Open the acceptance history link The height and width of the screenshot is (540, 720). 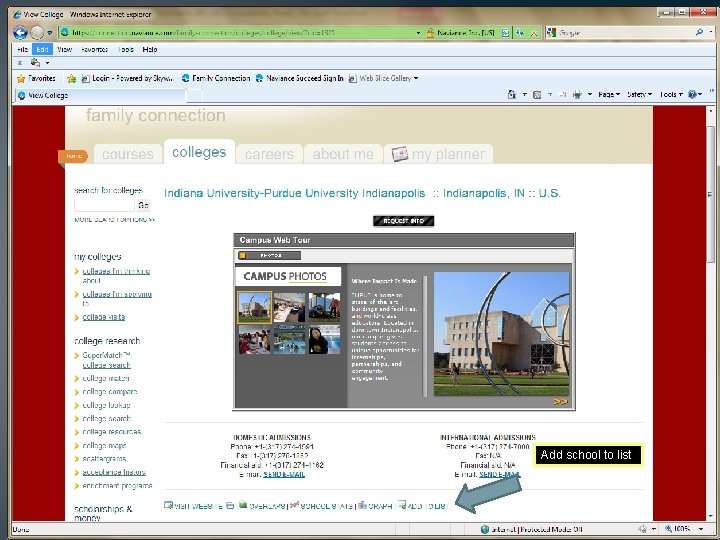(x=114, y=472)
